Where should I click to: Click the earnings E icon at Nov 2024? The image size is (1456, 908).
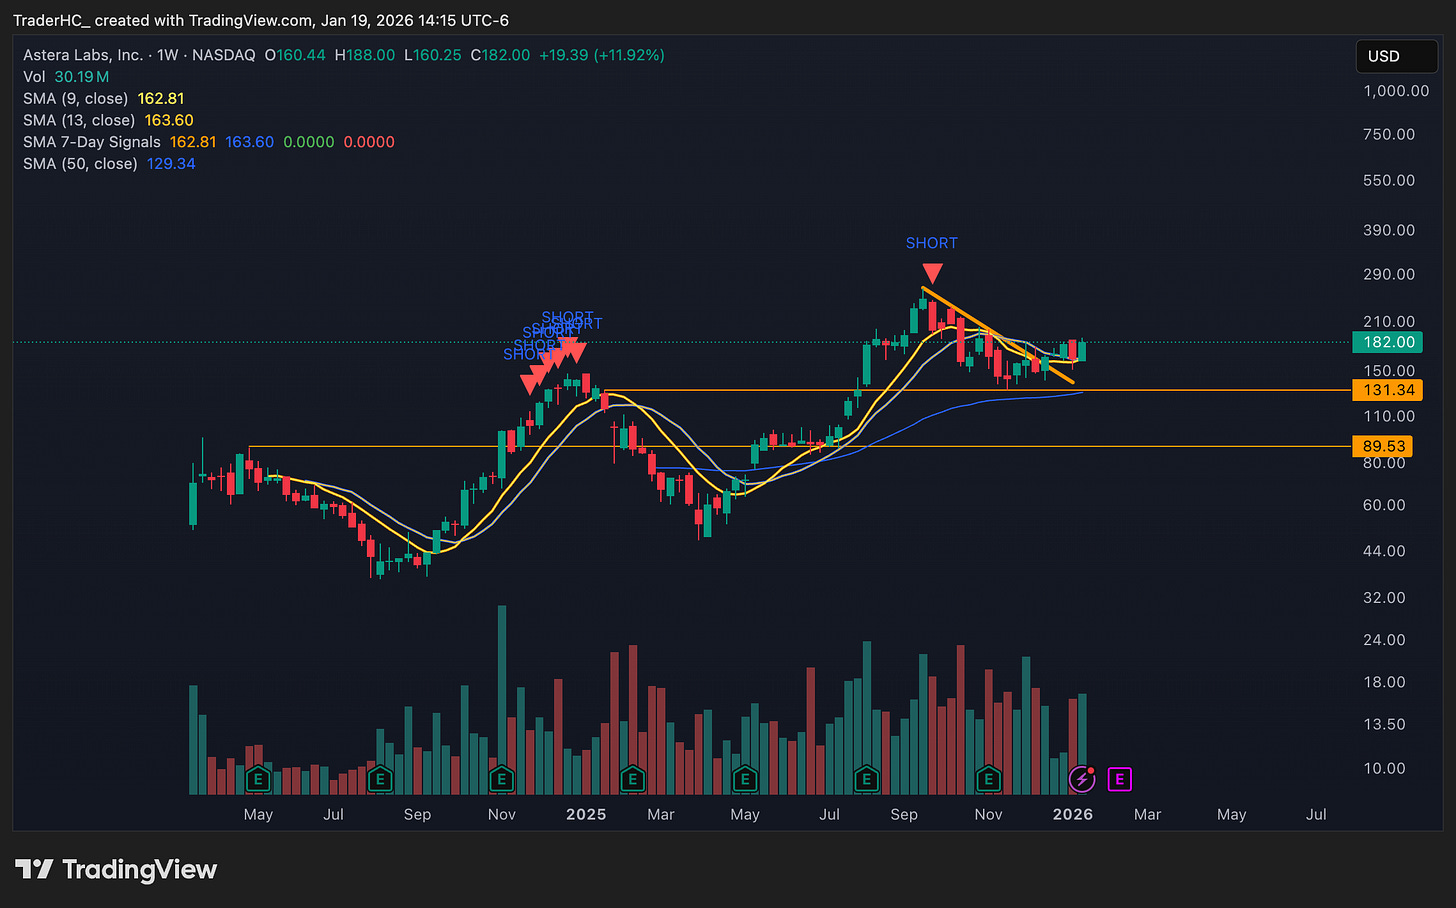pos(501,779)
